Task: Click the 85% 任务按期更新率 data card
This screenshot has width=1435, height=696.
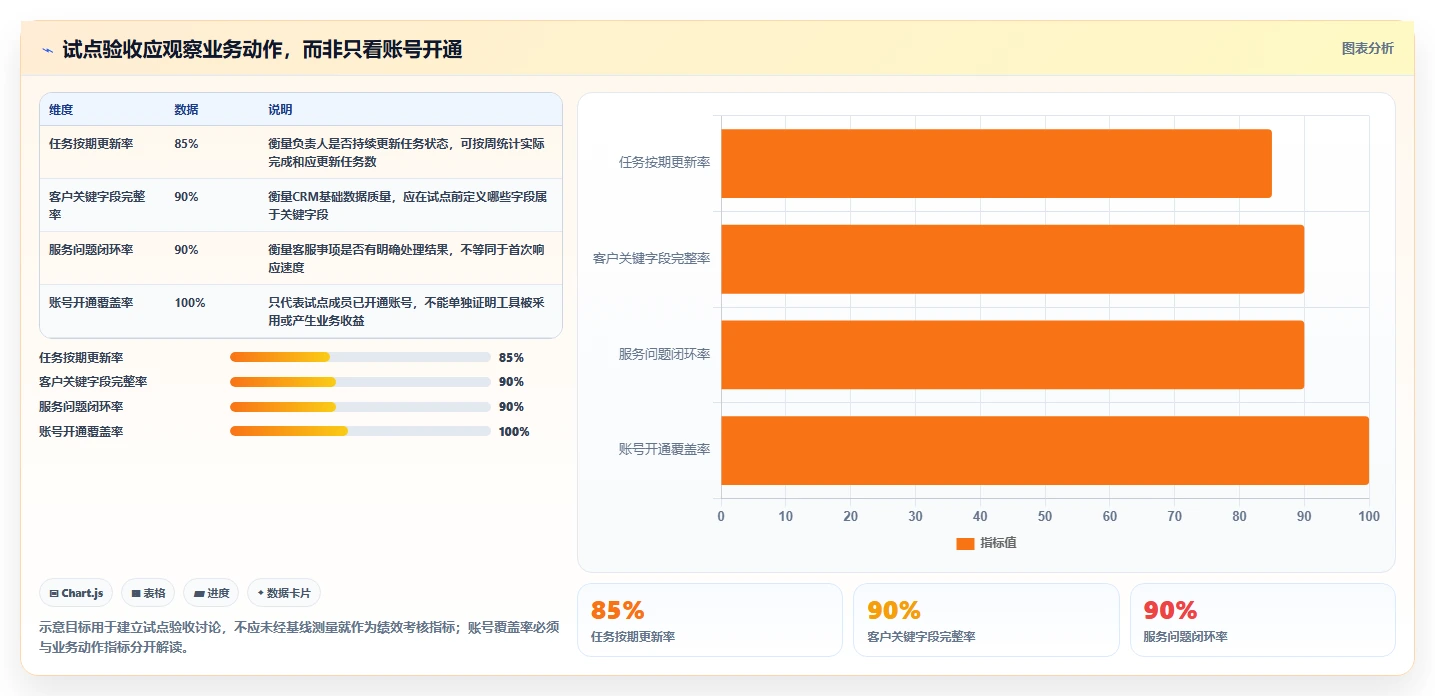Action: (710, 620)
